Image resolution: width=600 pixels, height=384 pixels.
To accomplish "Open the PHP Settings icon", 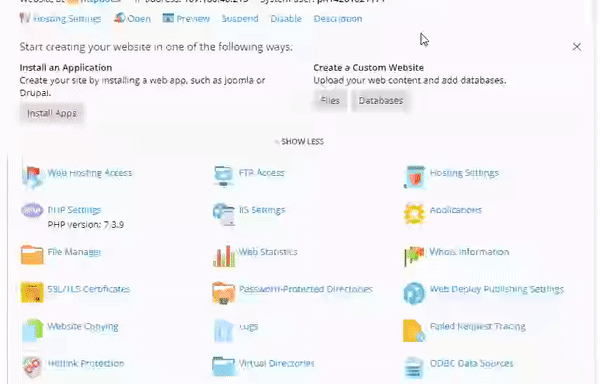I will click(32, 210).
